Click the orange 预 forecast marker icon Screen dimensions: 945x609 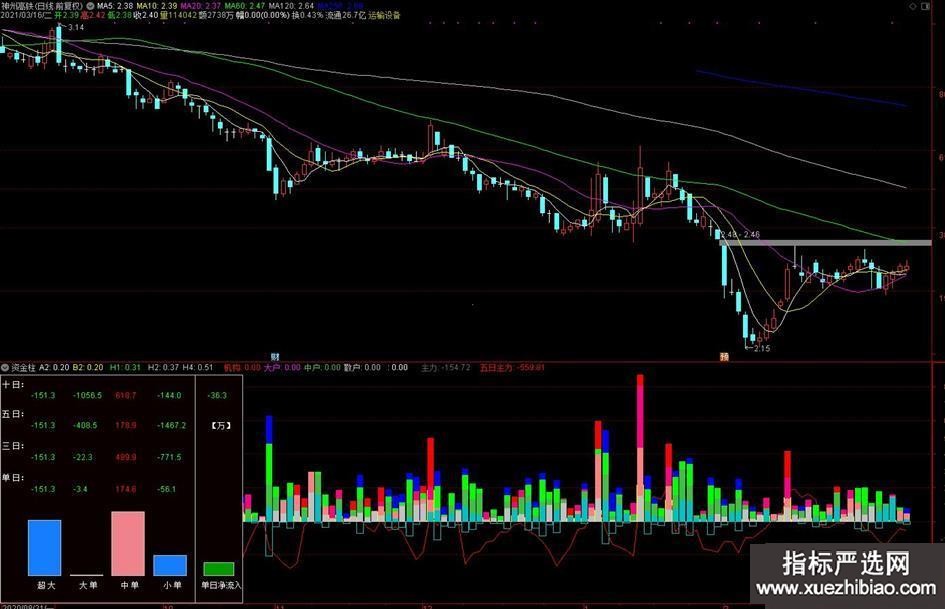click(724, 355)
